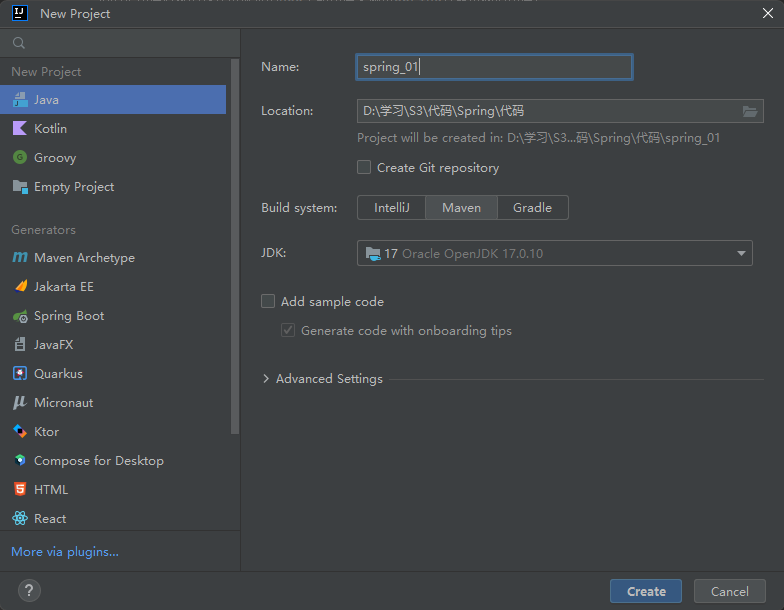Enable Create Git repository checkbox

click(x=364, y=167)
